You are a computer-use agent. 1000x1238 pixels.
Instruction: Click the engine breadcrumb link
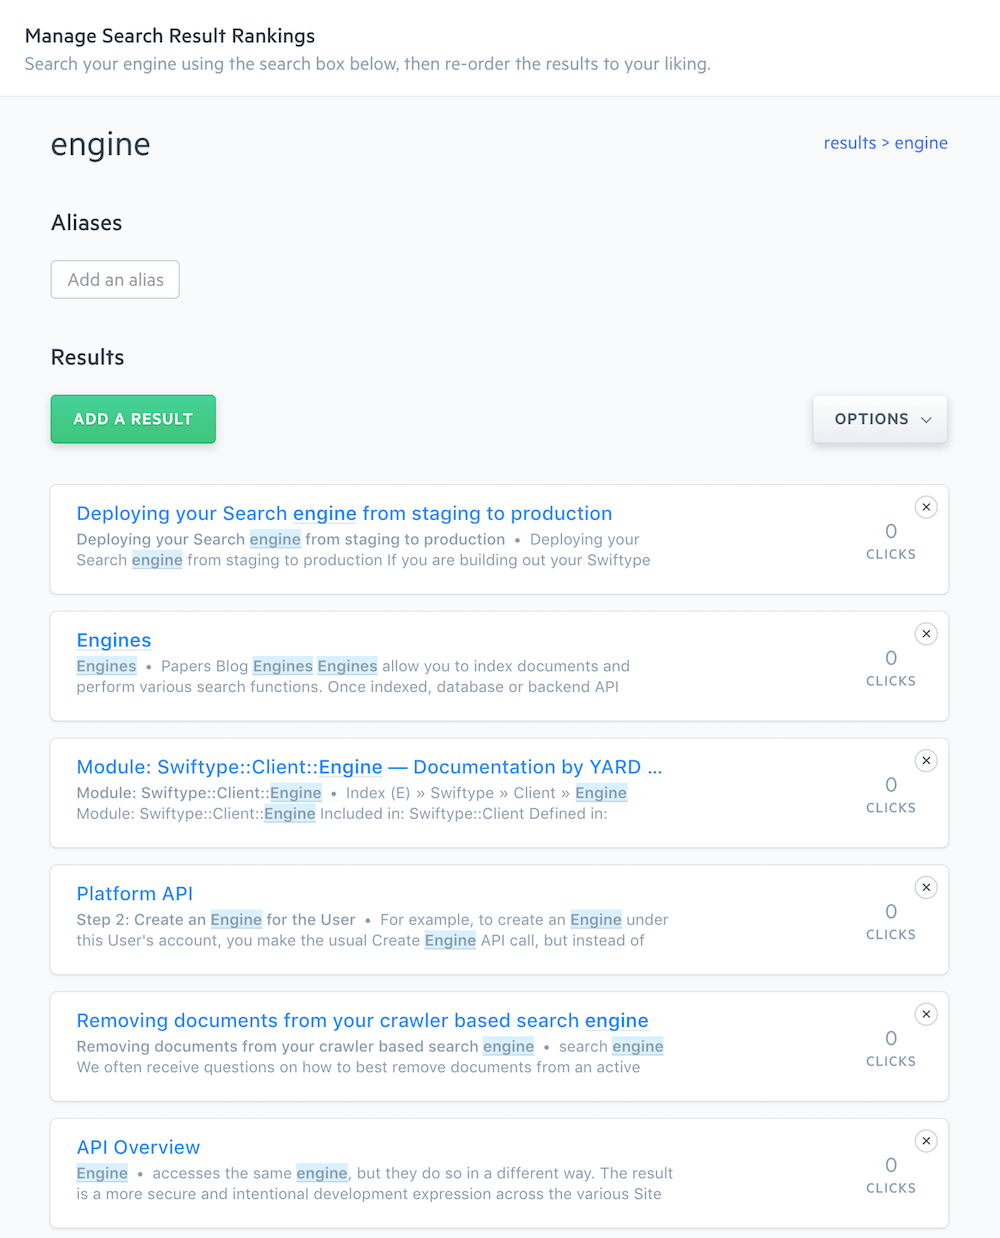(921, 143)
